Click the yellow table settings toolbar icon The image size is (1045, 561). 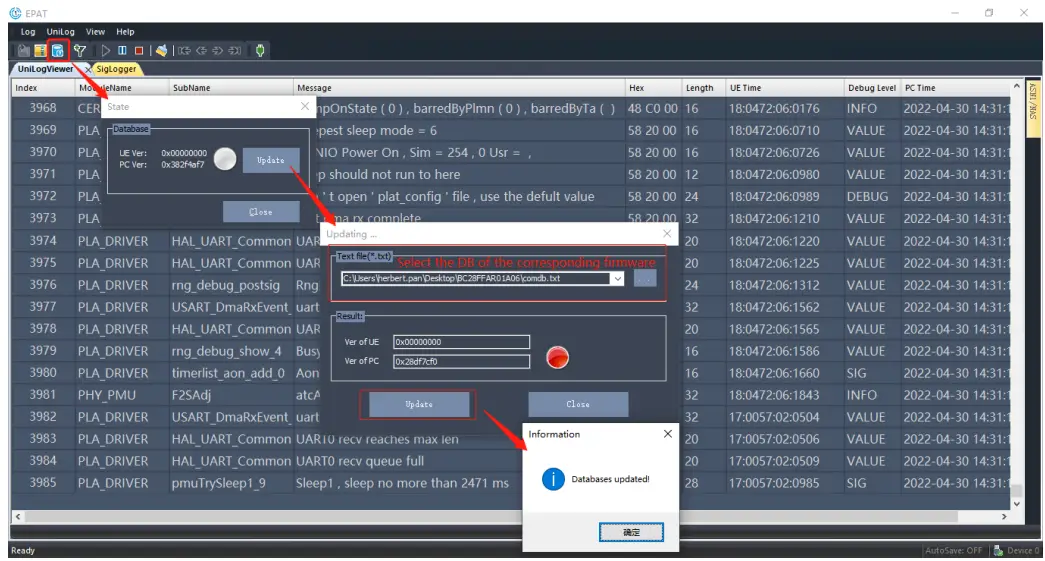click(40, 51)
